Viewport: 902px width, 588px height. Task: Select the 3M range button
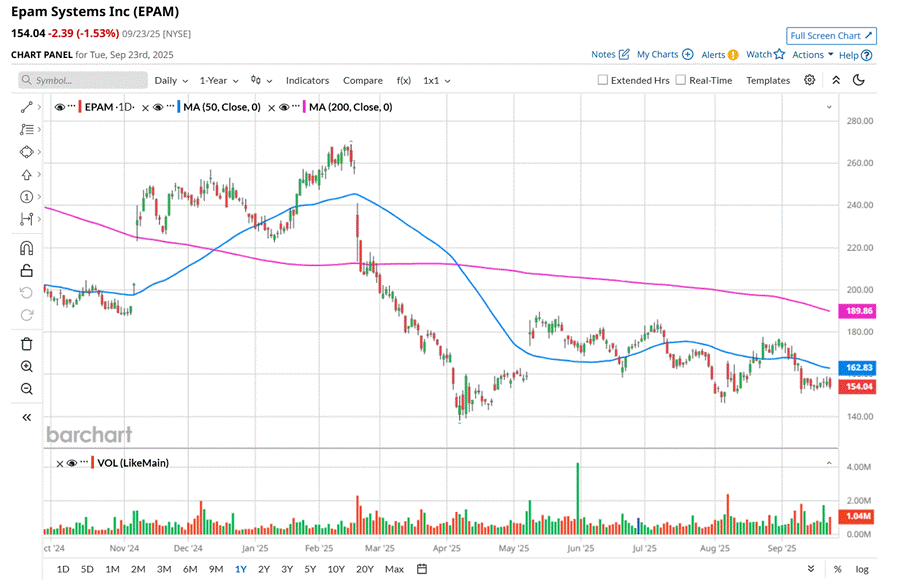(x=164, y=569)
